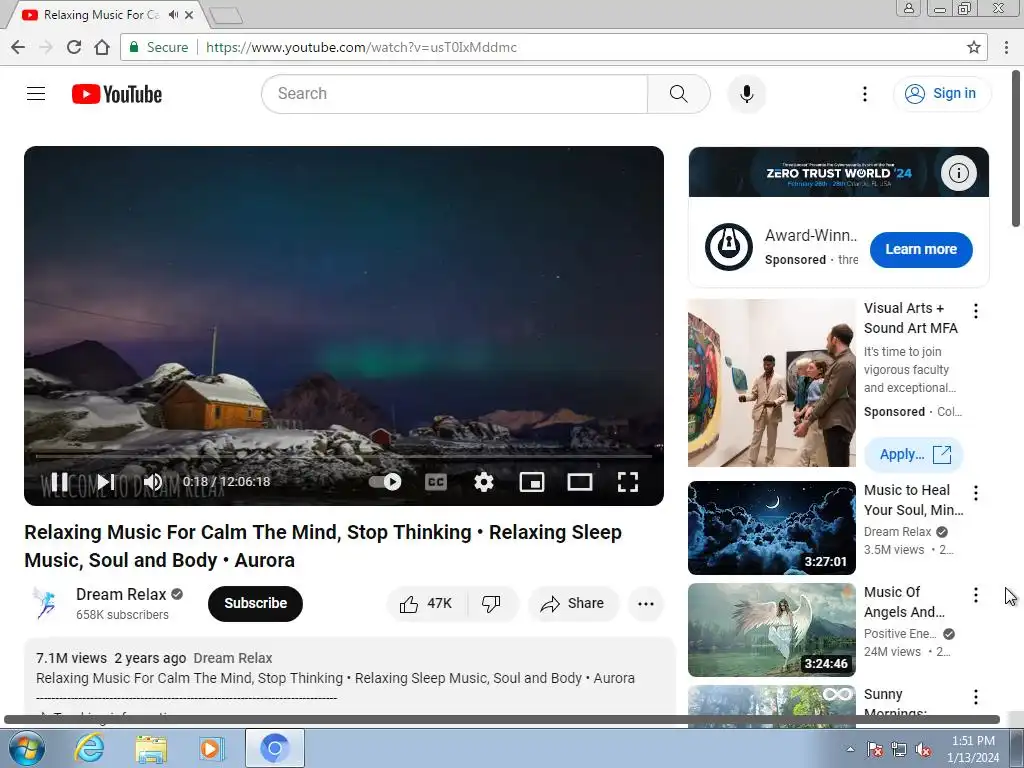Viewport: 1024px width, 768px height.
Task: Open Chrome three-dot customize menu
Action: coord(1006,47)
